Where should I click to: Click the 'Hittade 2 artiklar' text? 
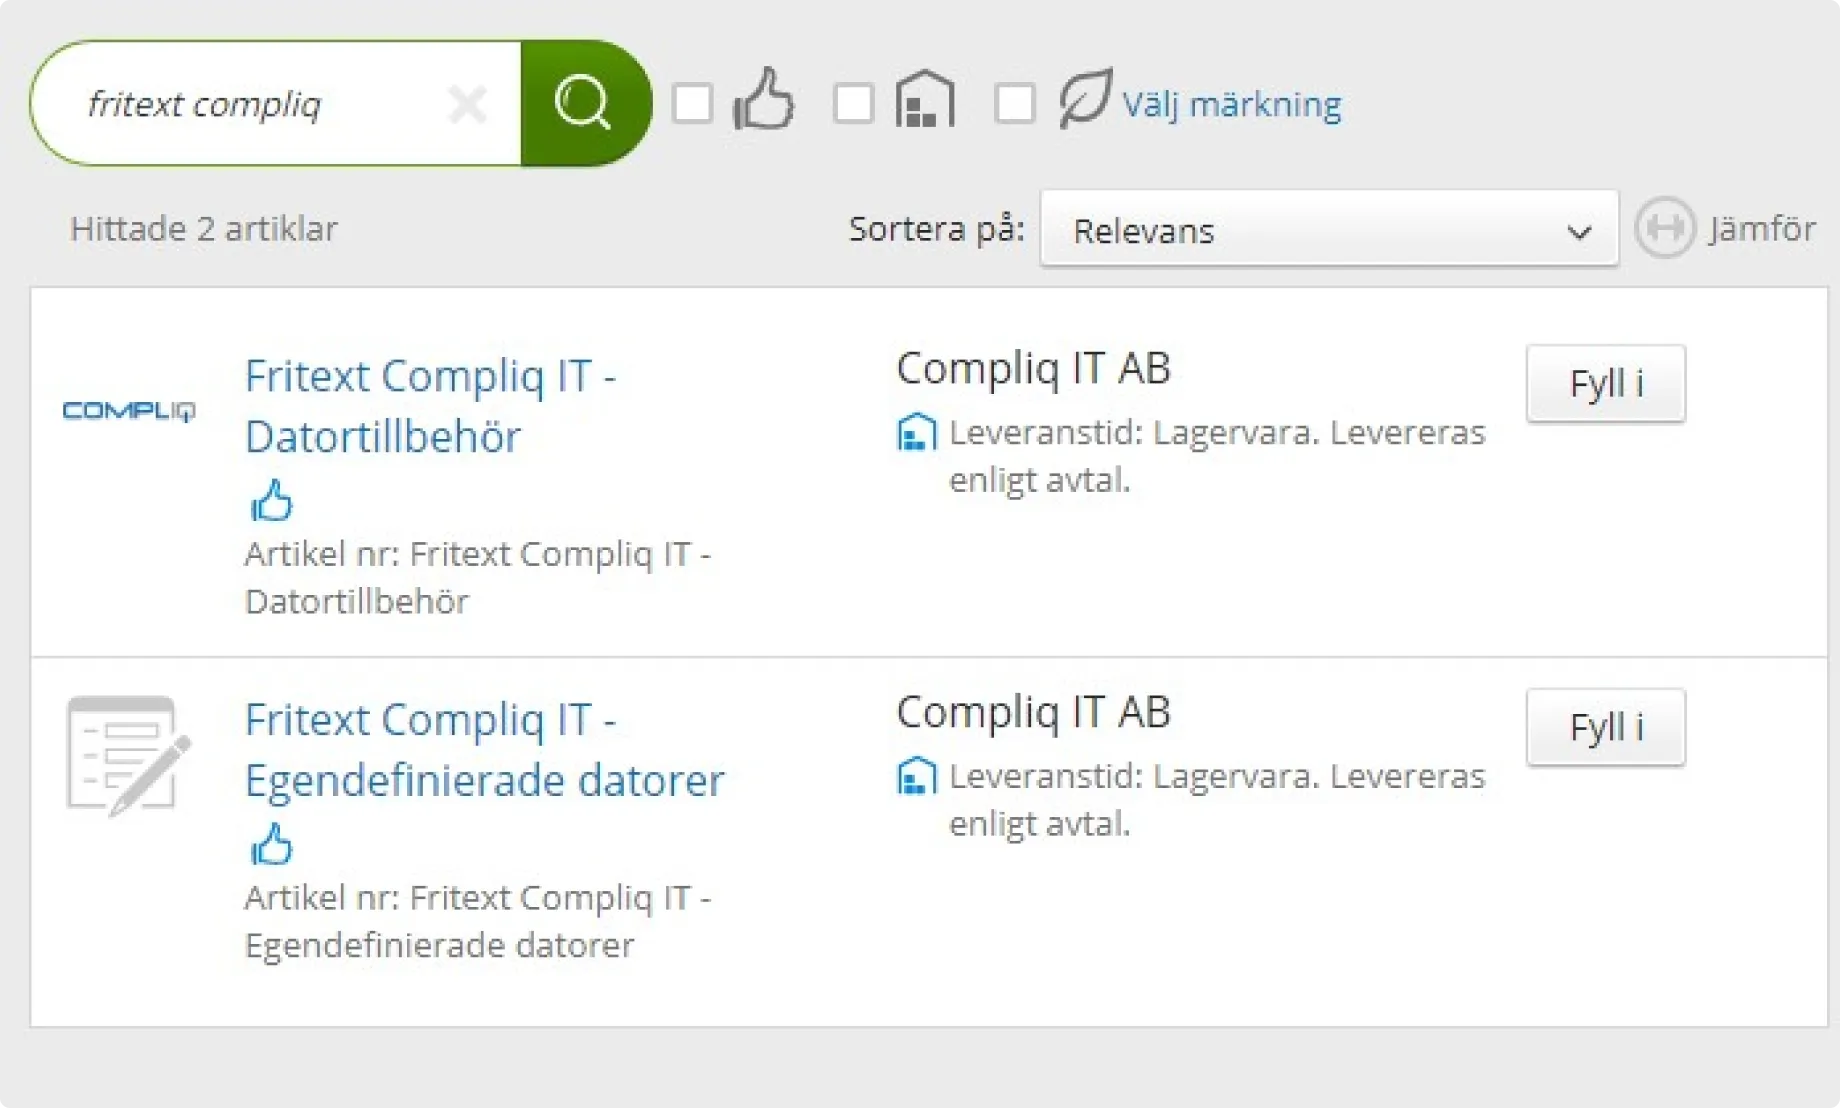(204, 229)
